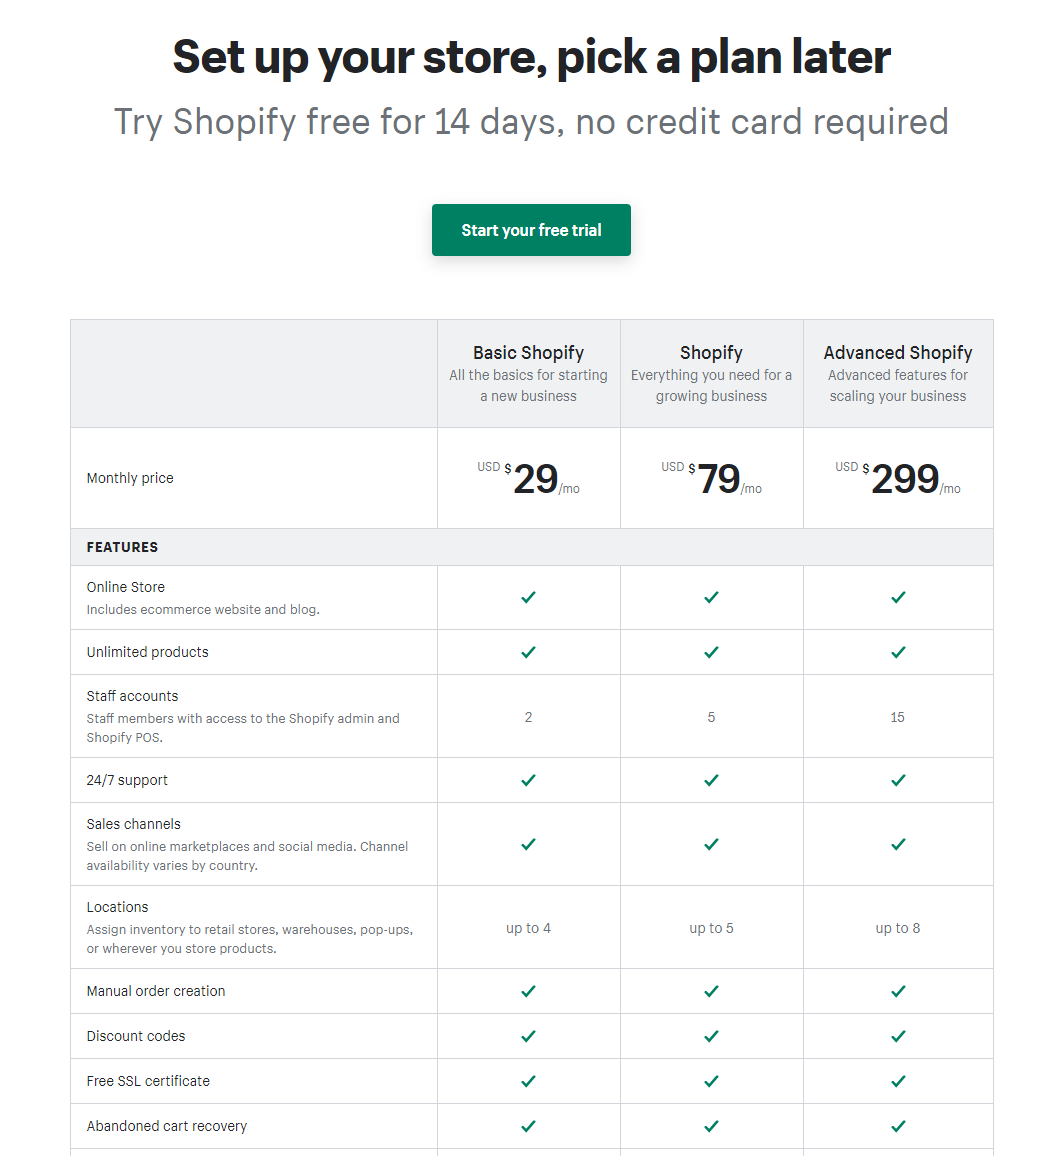The width and height of the screenshot is (1060, 1156).
Task: Click the Online Store checkmark under Advanced Shopify
Action: (x=897, y=597)
